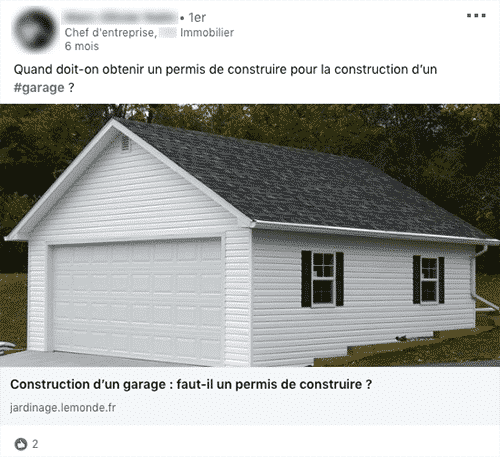Click the thumbs-up reaction icon
Image resolution: width=500 pixels, height=457 pixels.
pyautogui.click(x=21, y=444)
